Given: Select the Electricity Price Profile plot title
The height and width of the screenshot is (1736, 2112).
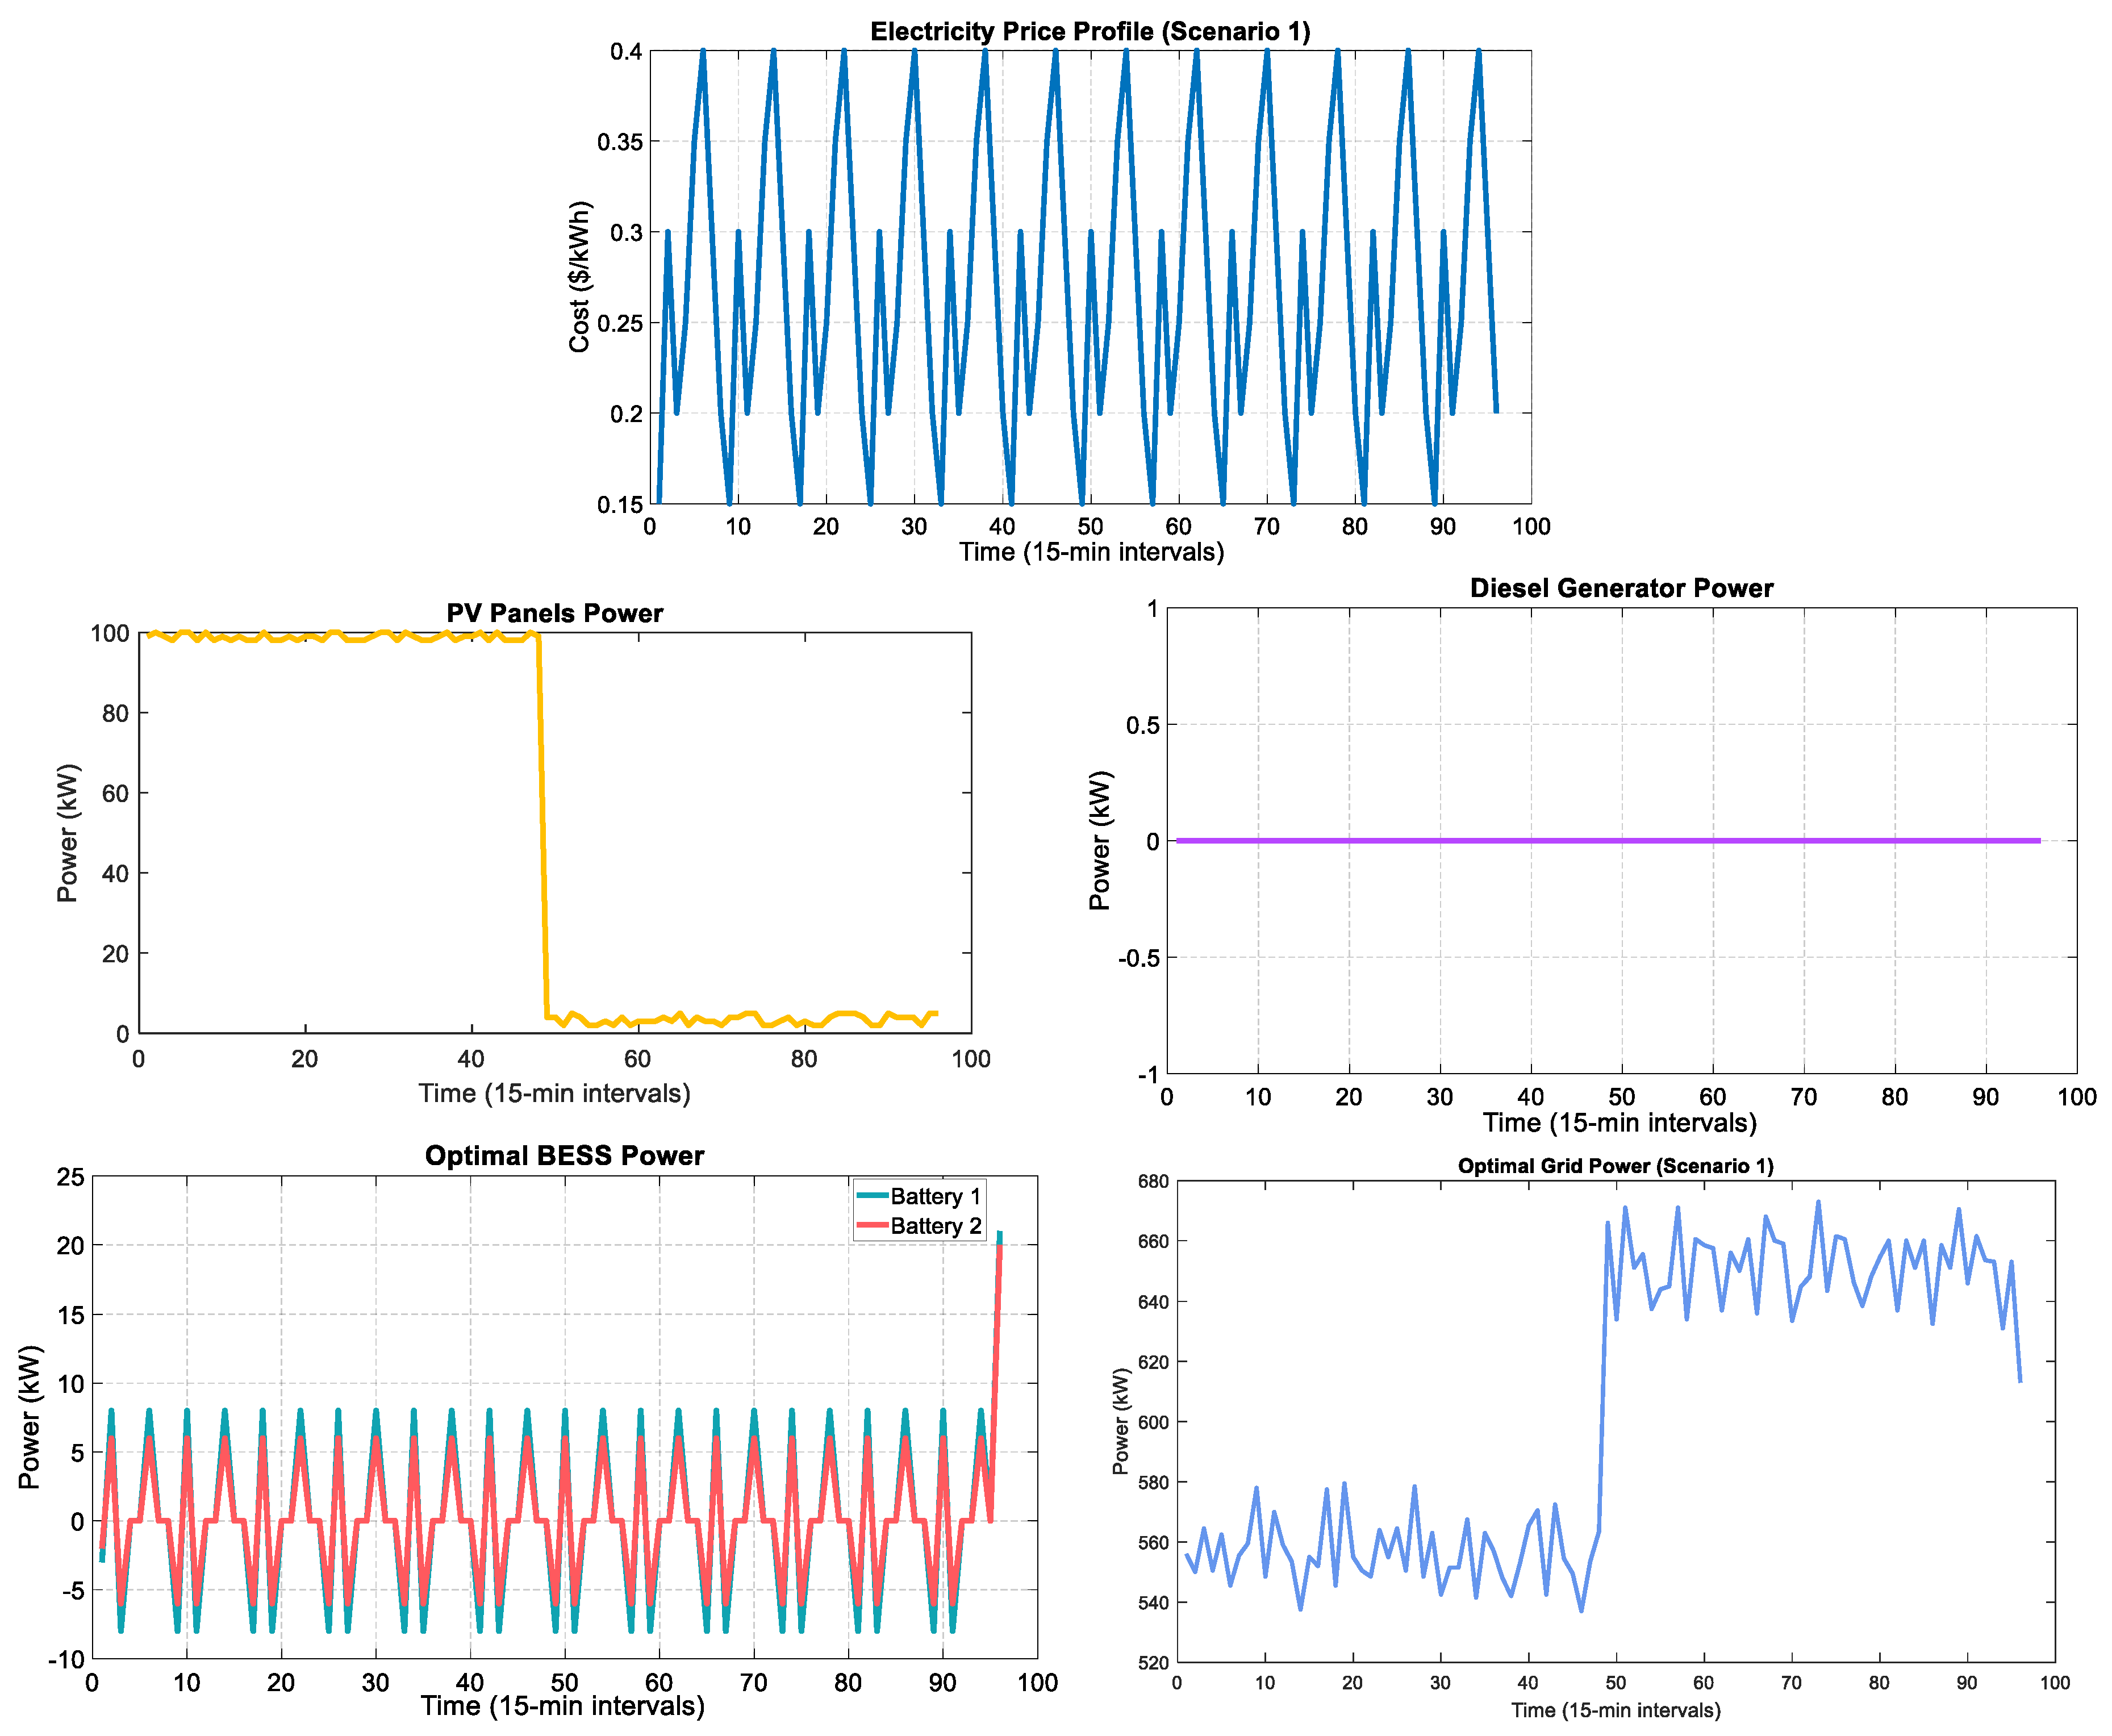Looking at the screenshot, I should [1090, 31].
